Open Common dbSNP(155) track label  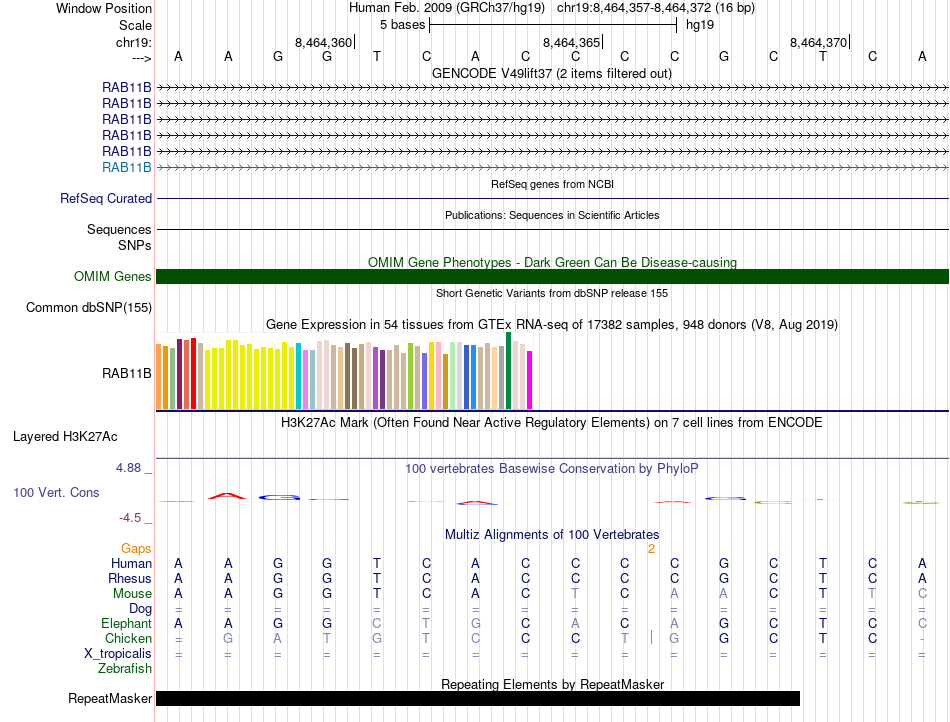[88, 308]
